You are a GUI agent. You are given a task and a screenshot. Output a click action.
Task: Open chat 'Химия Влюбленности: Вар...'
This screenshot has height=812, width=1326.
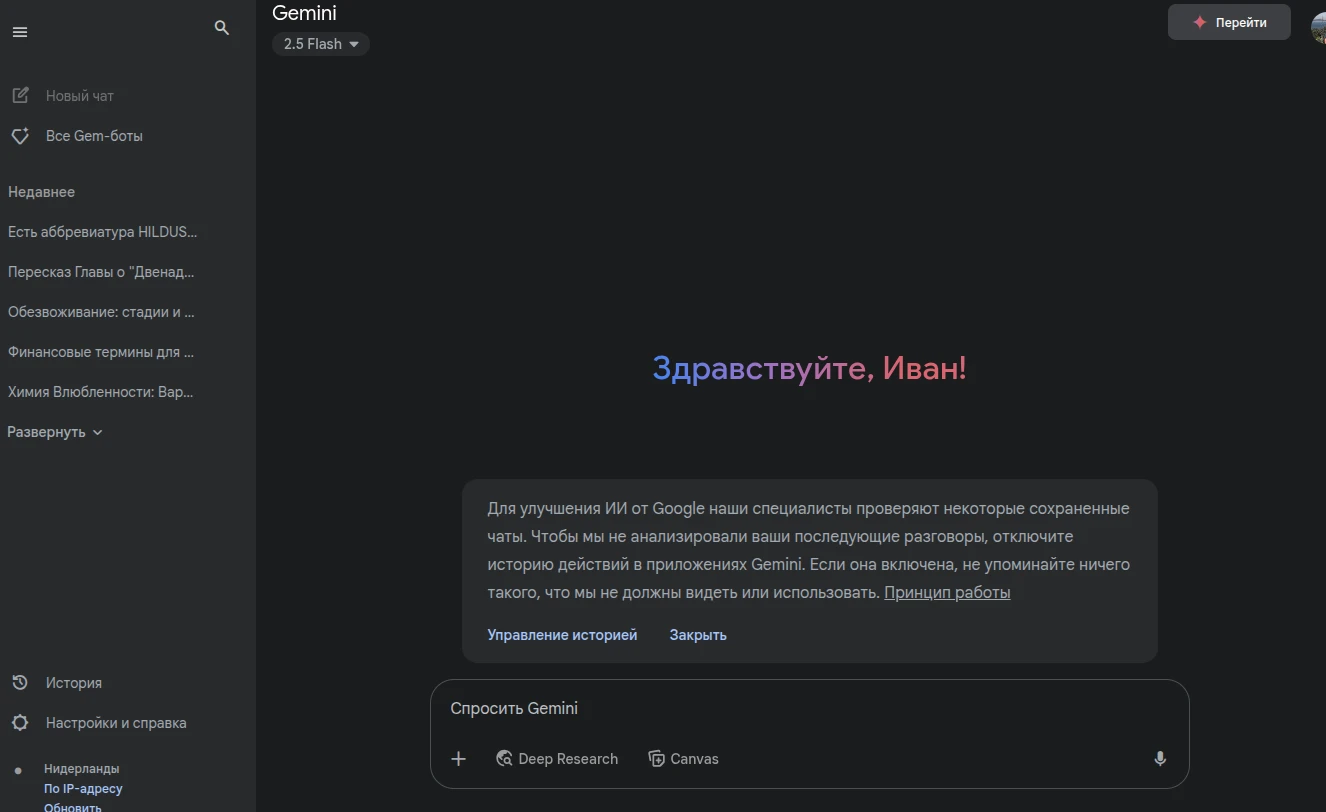[x=101, y=392]
